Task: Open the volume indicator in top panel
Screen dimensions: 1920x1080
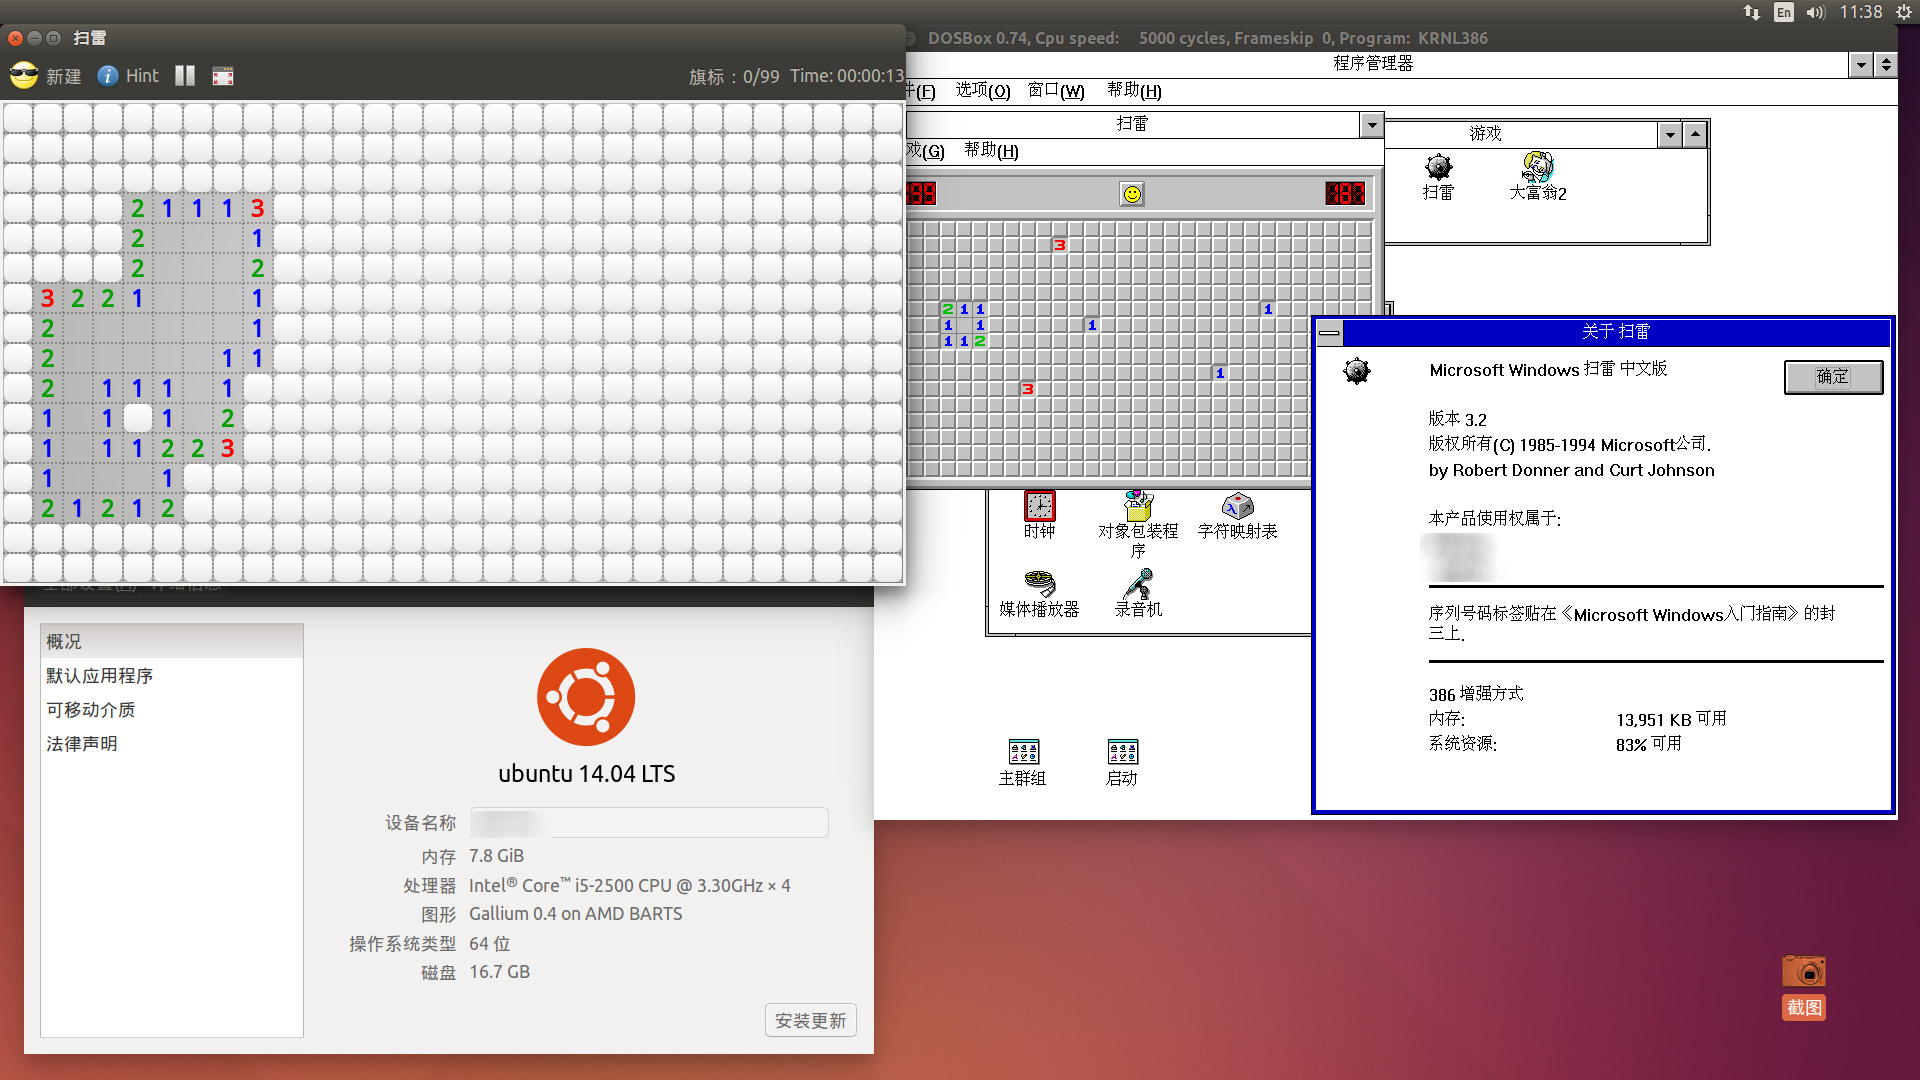Action: pyautogui.click(x=1816, y=12)
